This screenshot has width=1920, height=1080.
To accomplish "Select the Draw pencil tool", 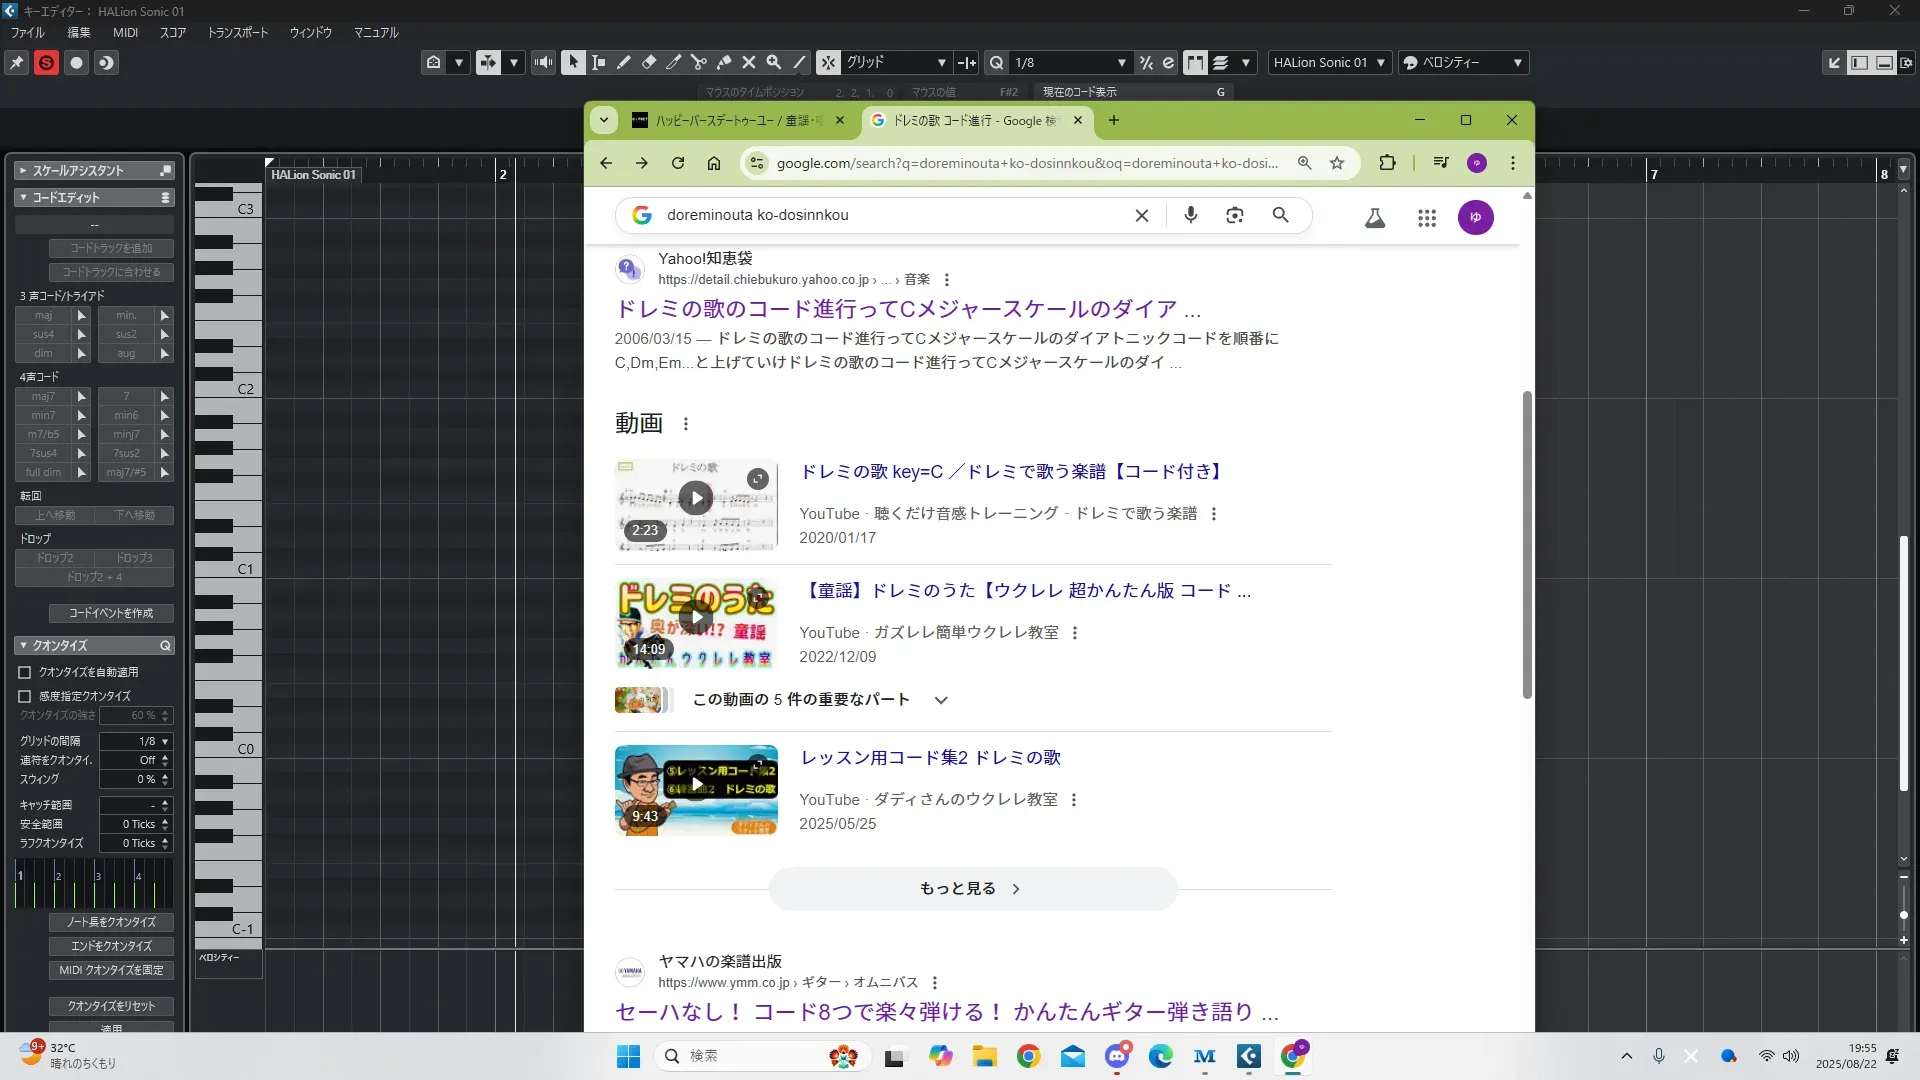I will point(624,63).
